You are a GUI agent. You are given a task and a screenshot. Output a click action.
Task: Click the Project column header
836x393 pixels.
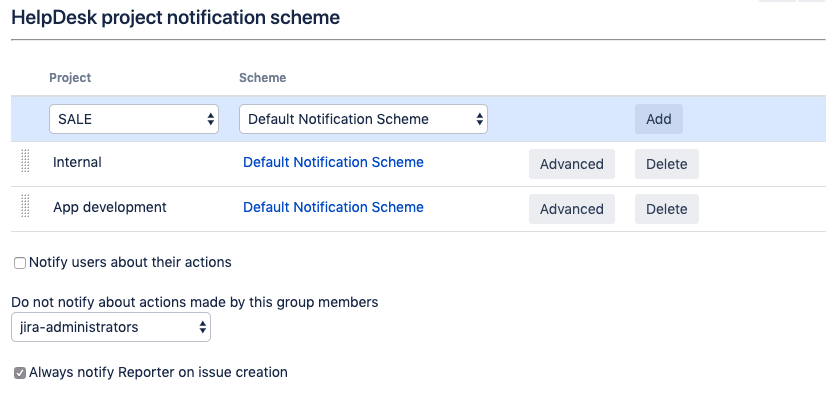coord(70,78)
